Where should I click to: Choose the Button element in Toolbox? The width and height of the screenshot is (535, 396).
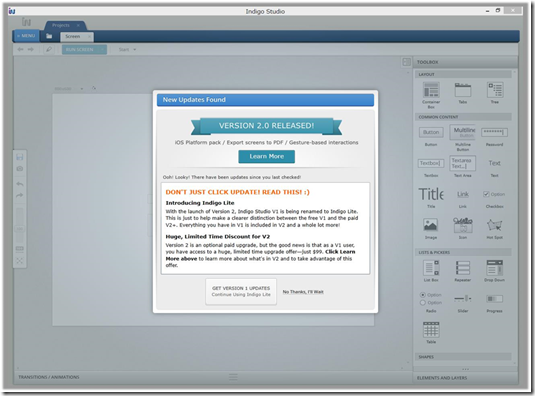tap(431, 136)
